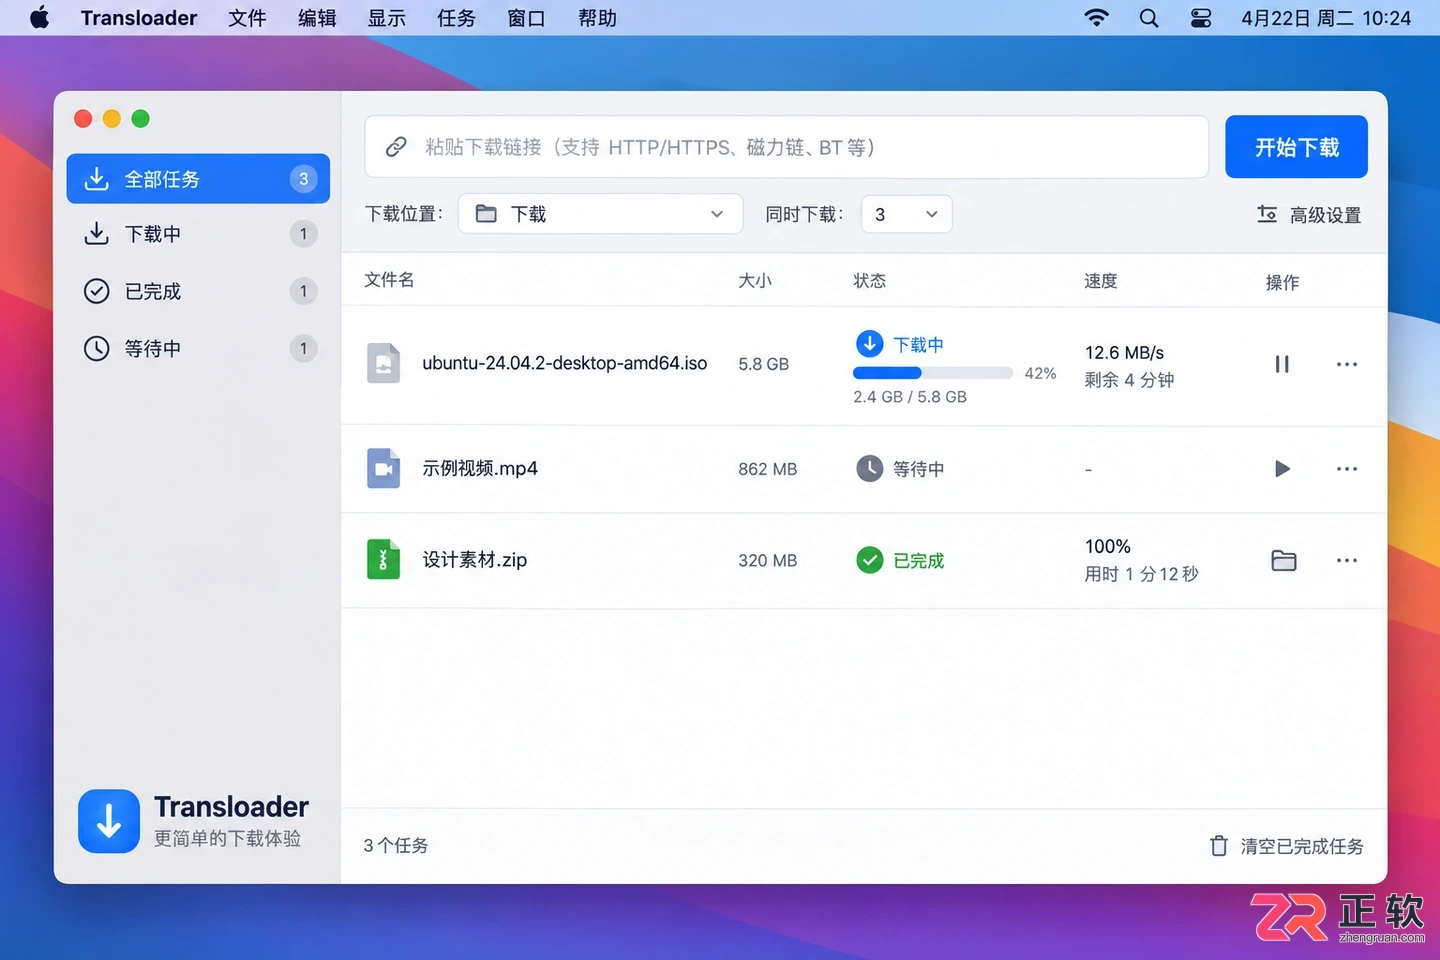1440x960 pixels.
Task: Click the menu bar date and time
Action: 1326,18
